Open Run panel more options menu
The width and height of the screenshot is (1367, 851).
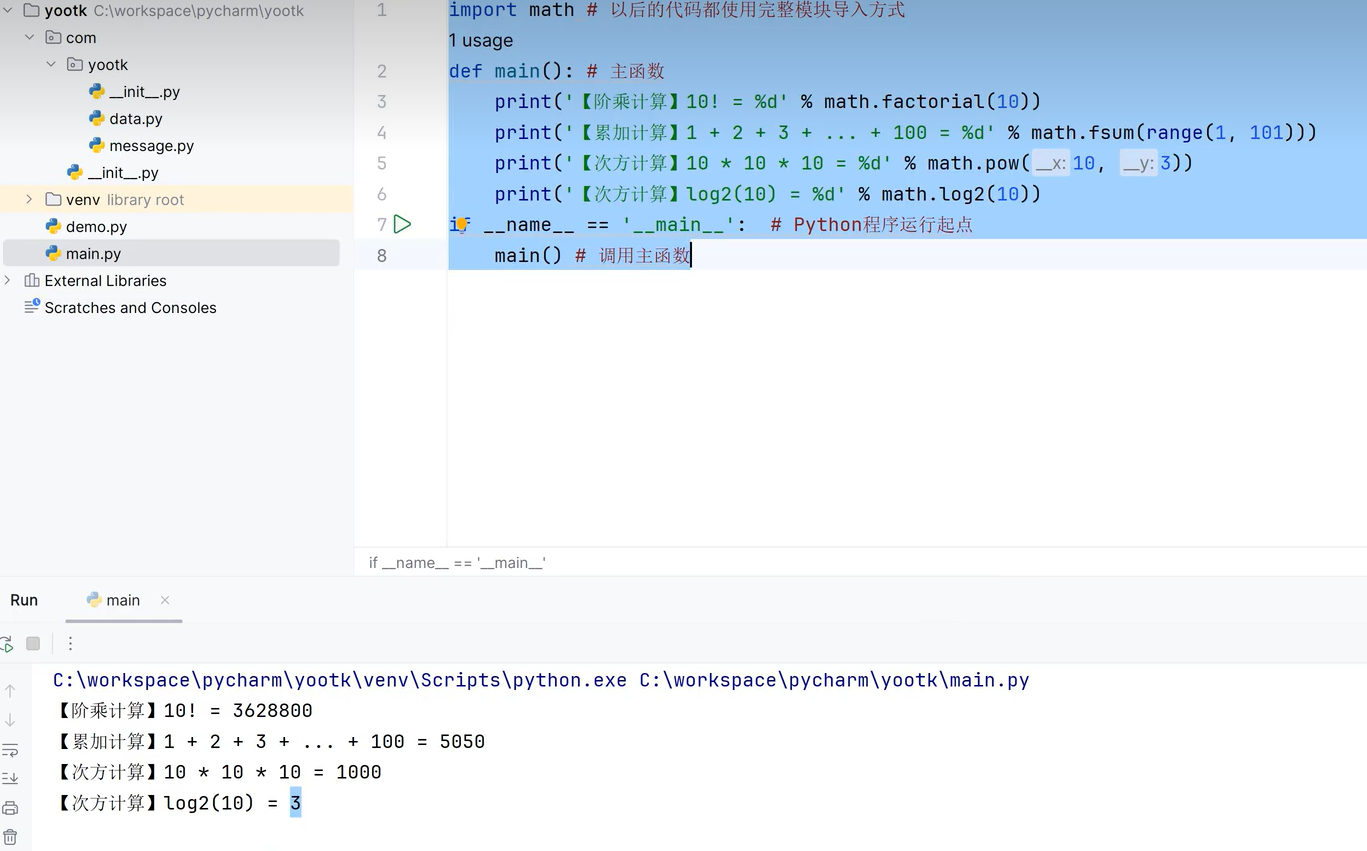click(x=70, y=644)
